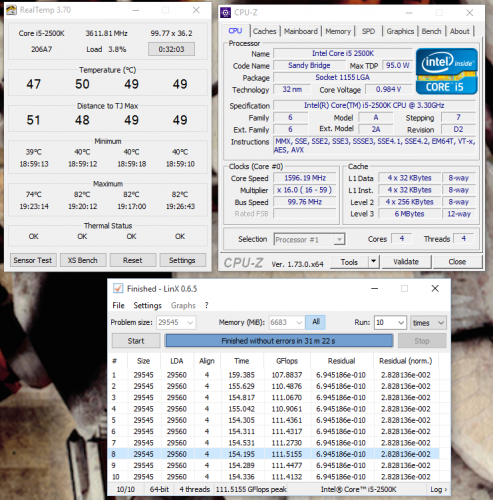Click Validate in CPU-Z
This screenshot has width=493, height=500.
406,262
